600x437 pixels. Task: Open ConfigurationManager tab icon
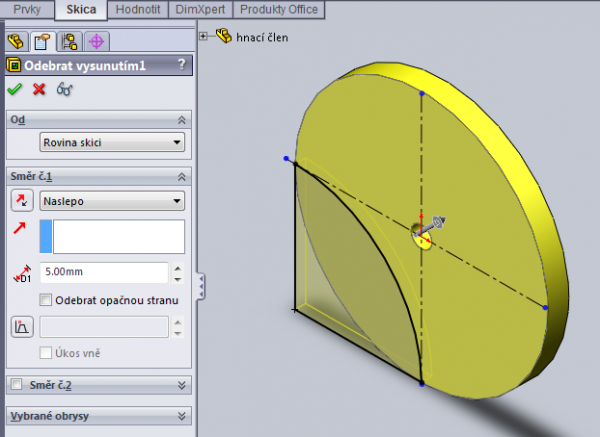pyautogui.click(x=69, y=41)
